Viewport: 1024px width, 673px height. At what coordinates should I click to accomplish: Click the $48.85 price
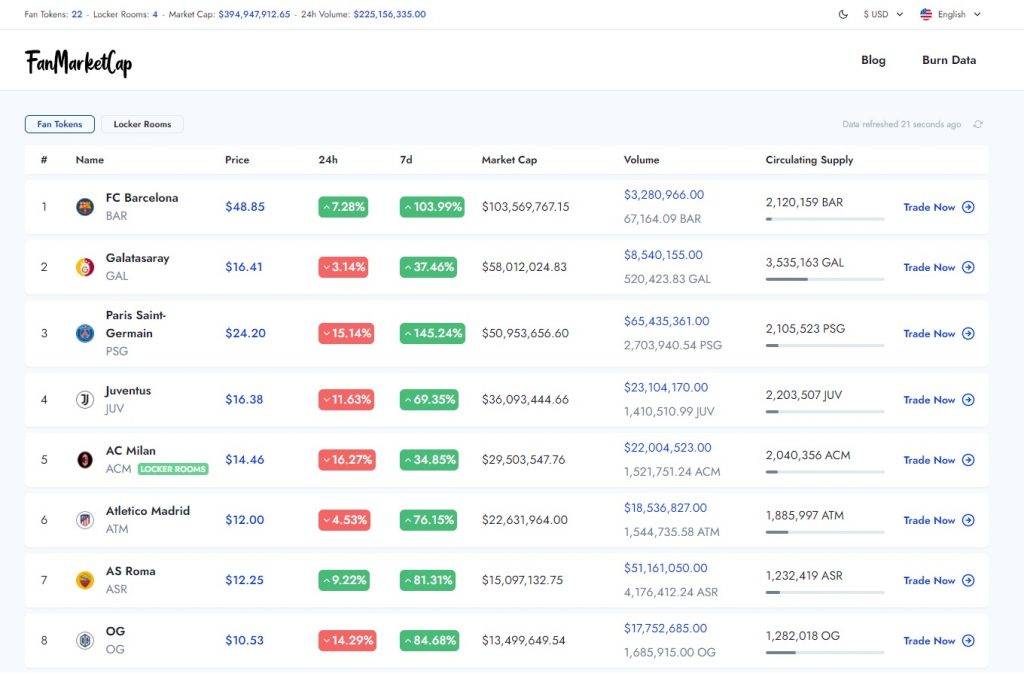click(x=245, y=207)
